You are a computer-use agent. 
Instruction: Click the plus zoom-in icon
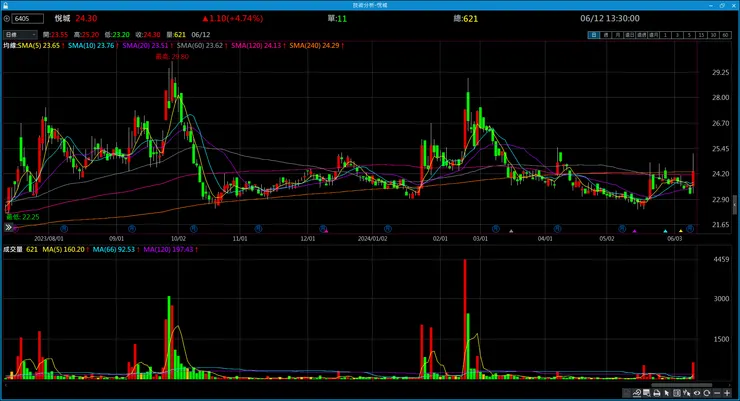pos(727,393)
